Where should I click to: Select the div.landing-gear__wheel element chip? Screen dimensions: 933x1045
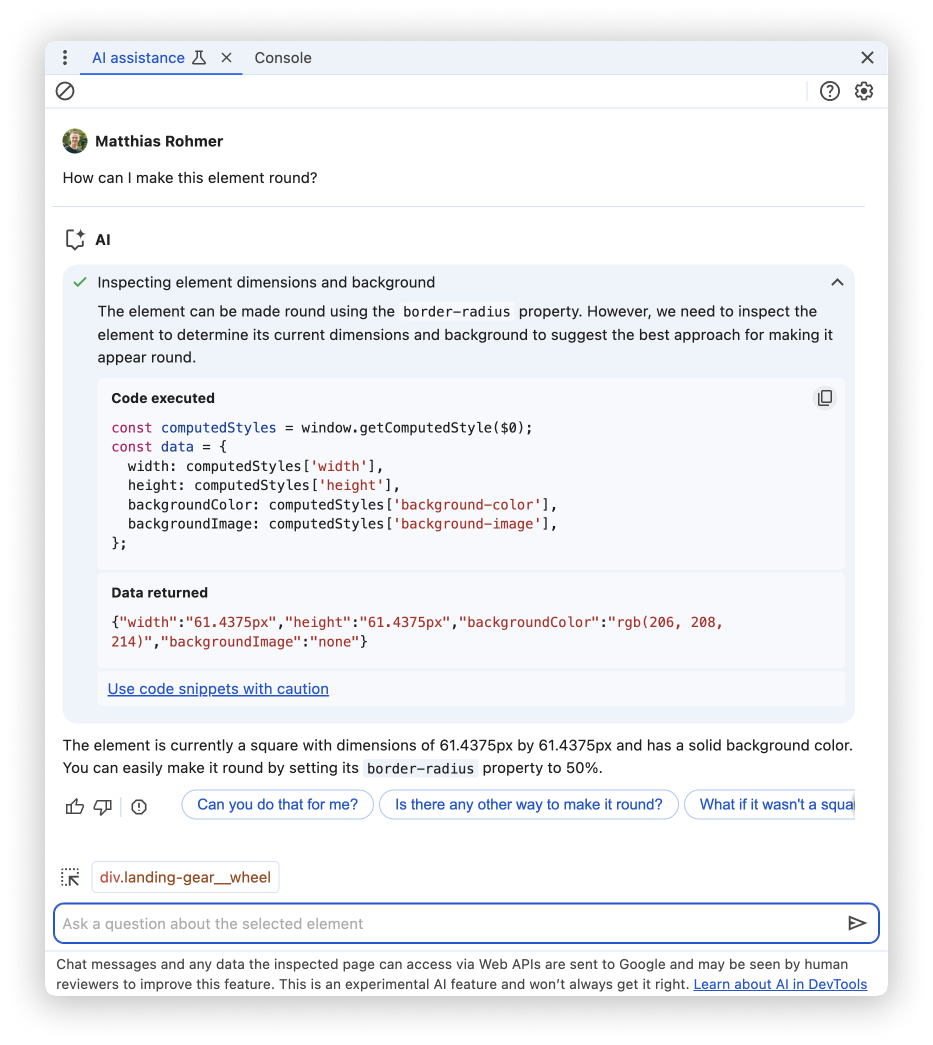point(185,877)
